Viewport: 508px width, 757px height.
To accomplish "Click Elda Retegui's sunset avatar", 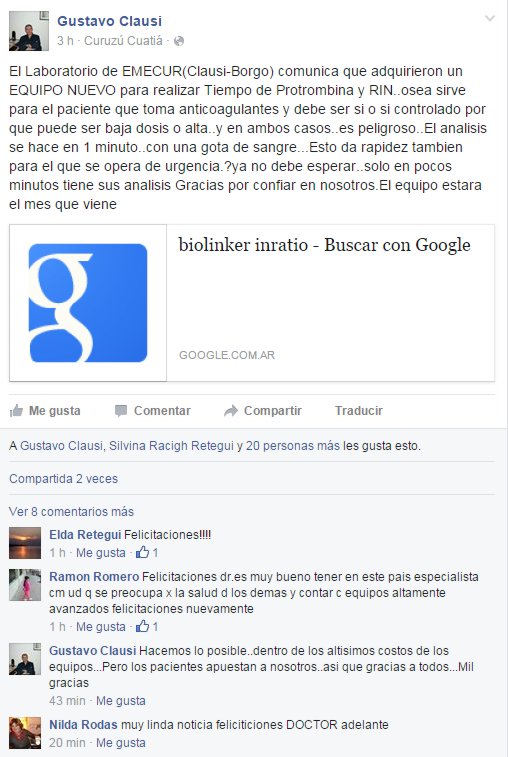I will (x=25, y=543).
